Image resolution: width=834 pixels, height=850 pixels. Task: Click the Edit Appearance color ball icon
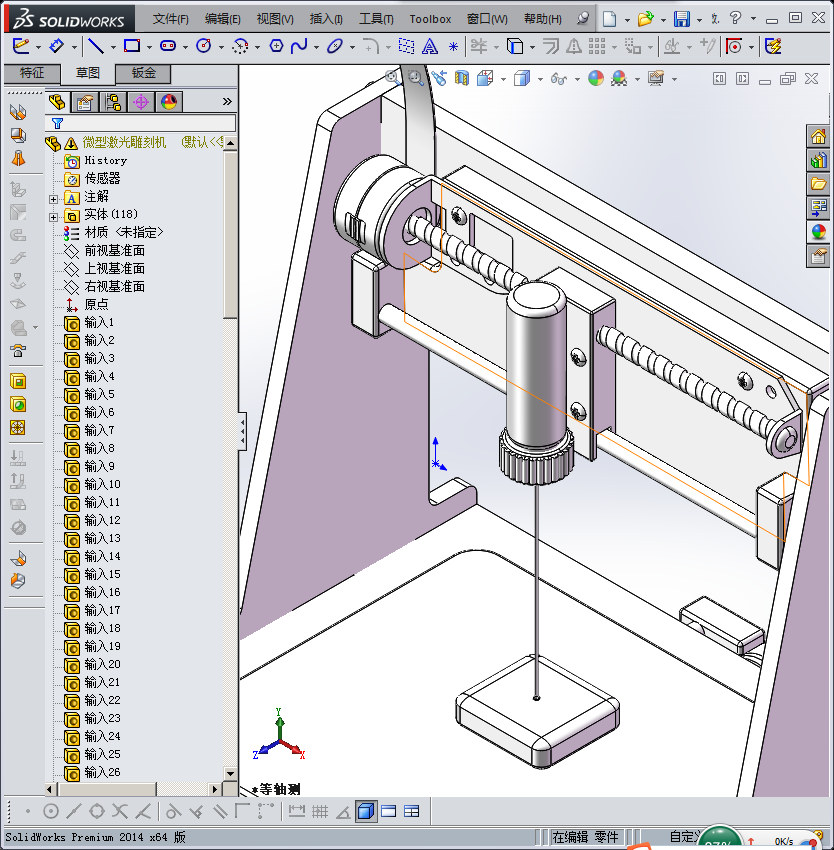pyautogui.click(x=595, y=79)
